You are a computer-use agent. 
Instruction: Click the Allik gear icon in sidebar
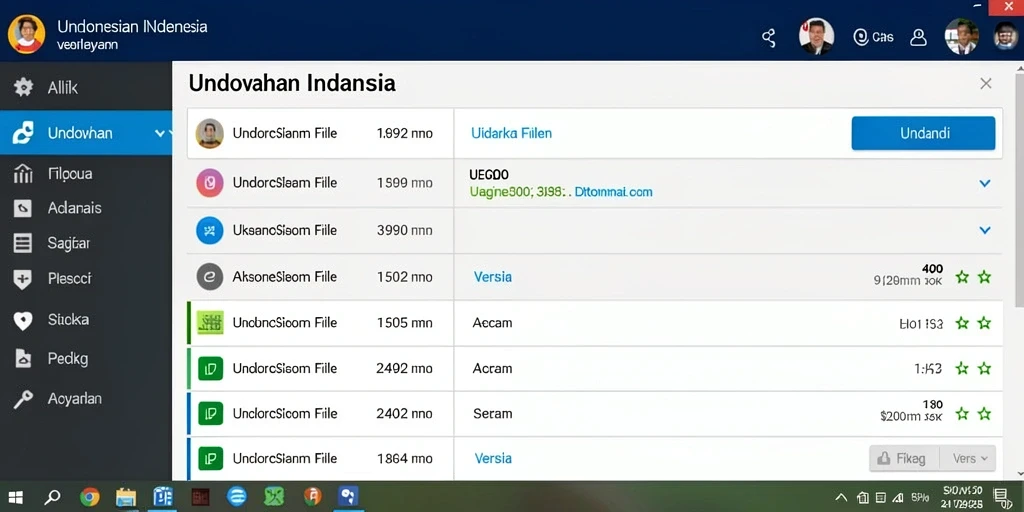24,87
